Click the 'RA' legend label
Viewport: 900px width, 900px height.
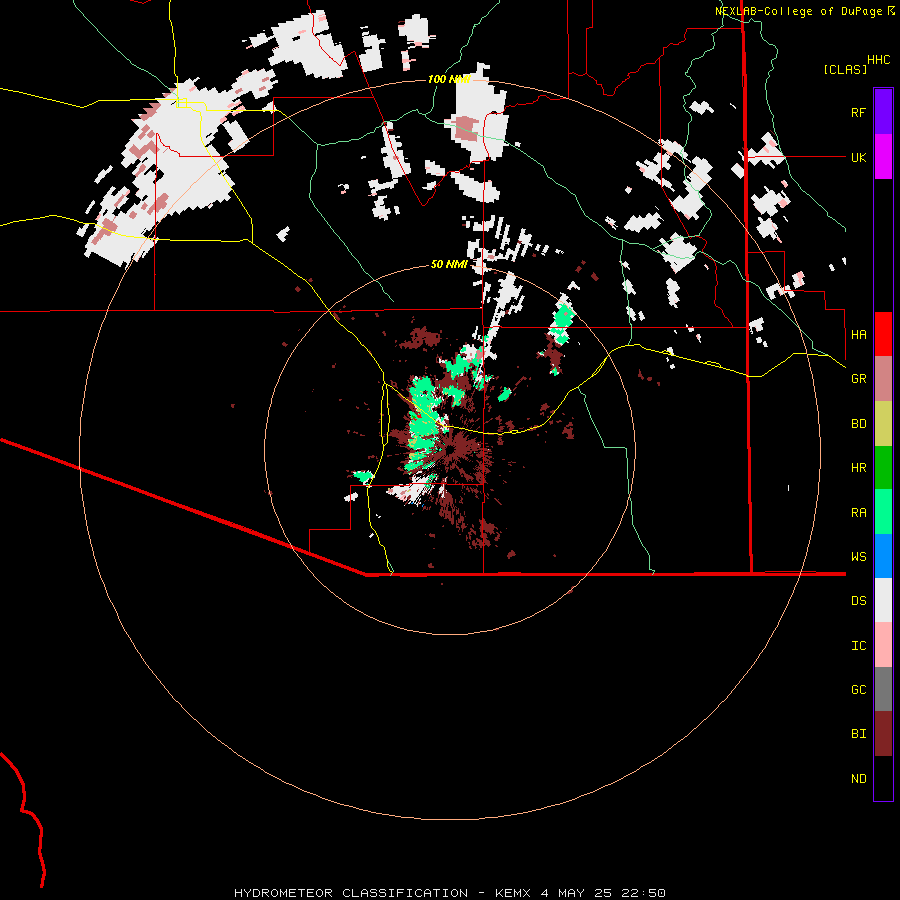click(858, 513)
